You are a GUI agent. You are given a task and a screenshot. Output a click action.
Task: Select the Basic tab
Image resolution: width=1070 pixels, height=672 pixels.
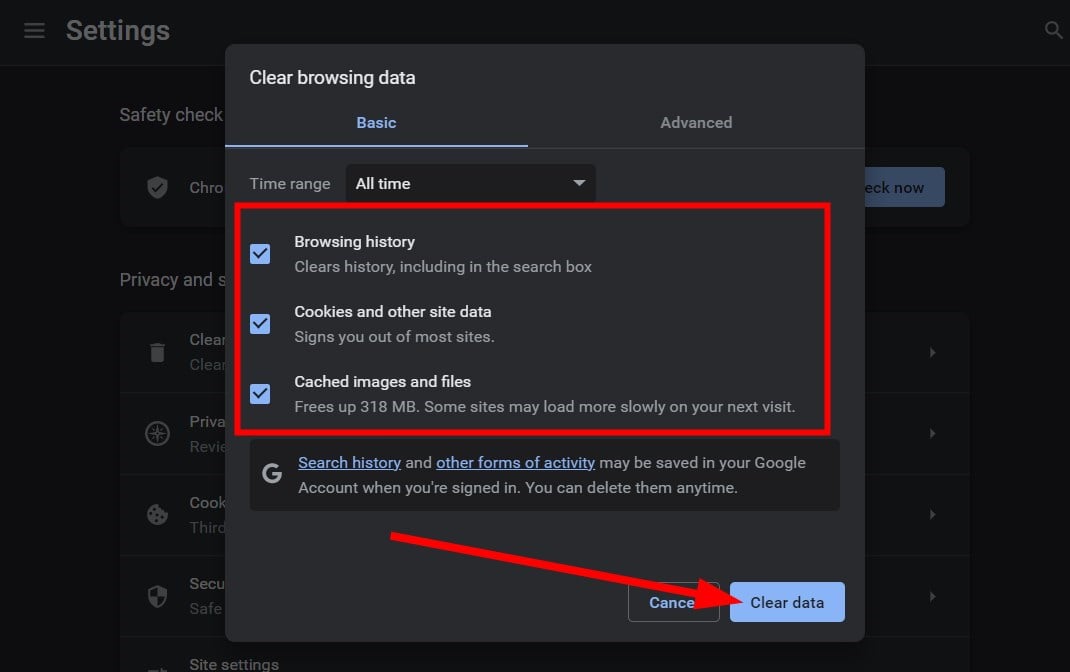click(376, 123)
